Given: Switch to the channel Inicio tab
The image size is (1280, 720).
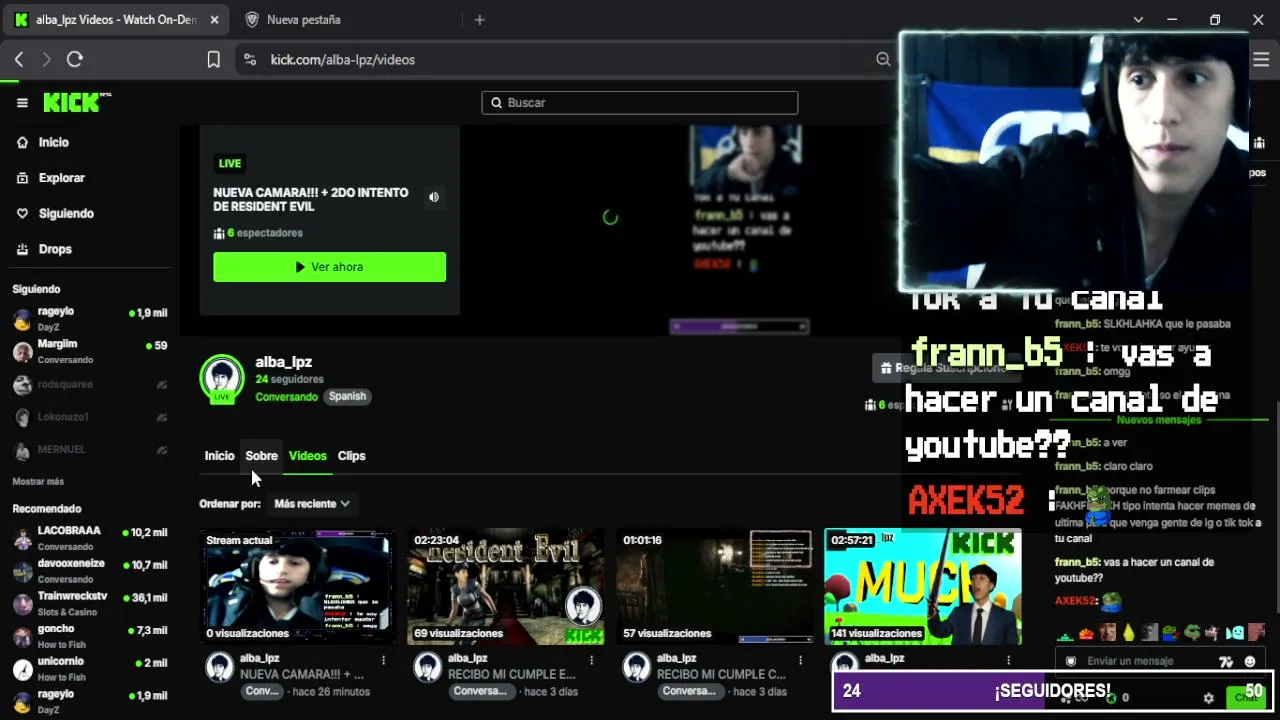Looking at the screenshot, I should tap(219, 456).
